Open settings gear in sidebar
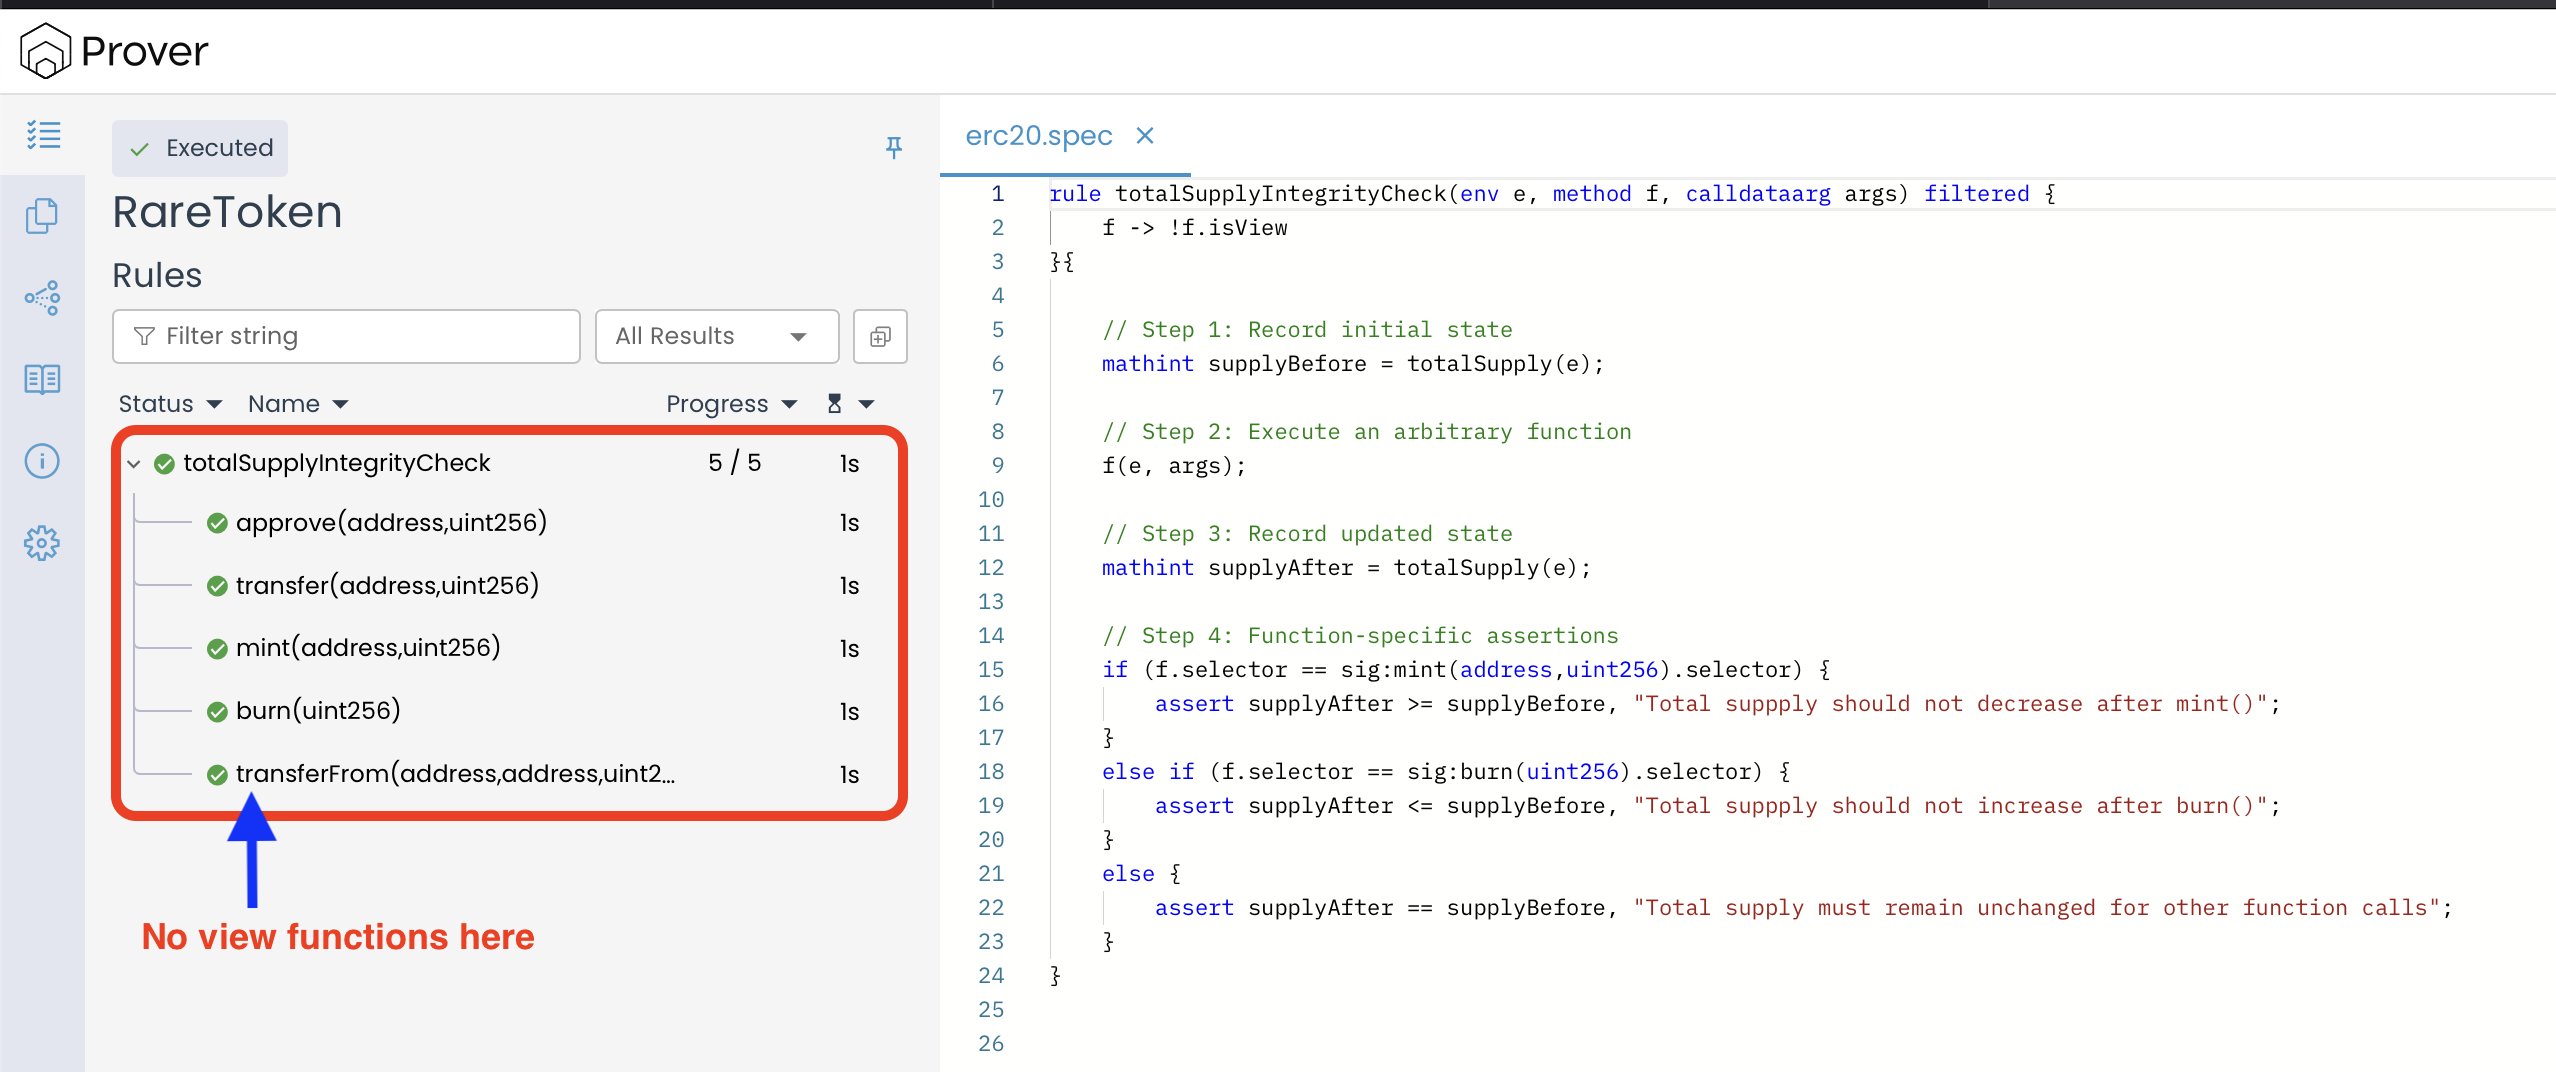 [x=42, y=543]
